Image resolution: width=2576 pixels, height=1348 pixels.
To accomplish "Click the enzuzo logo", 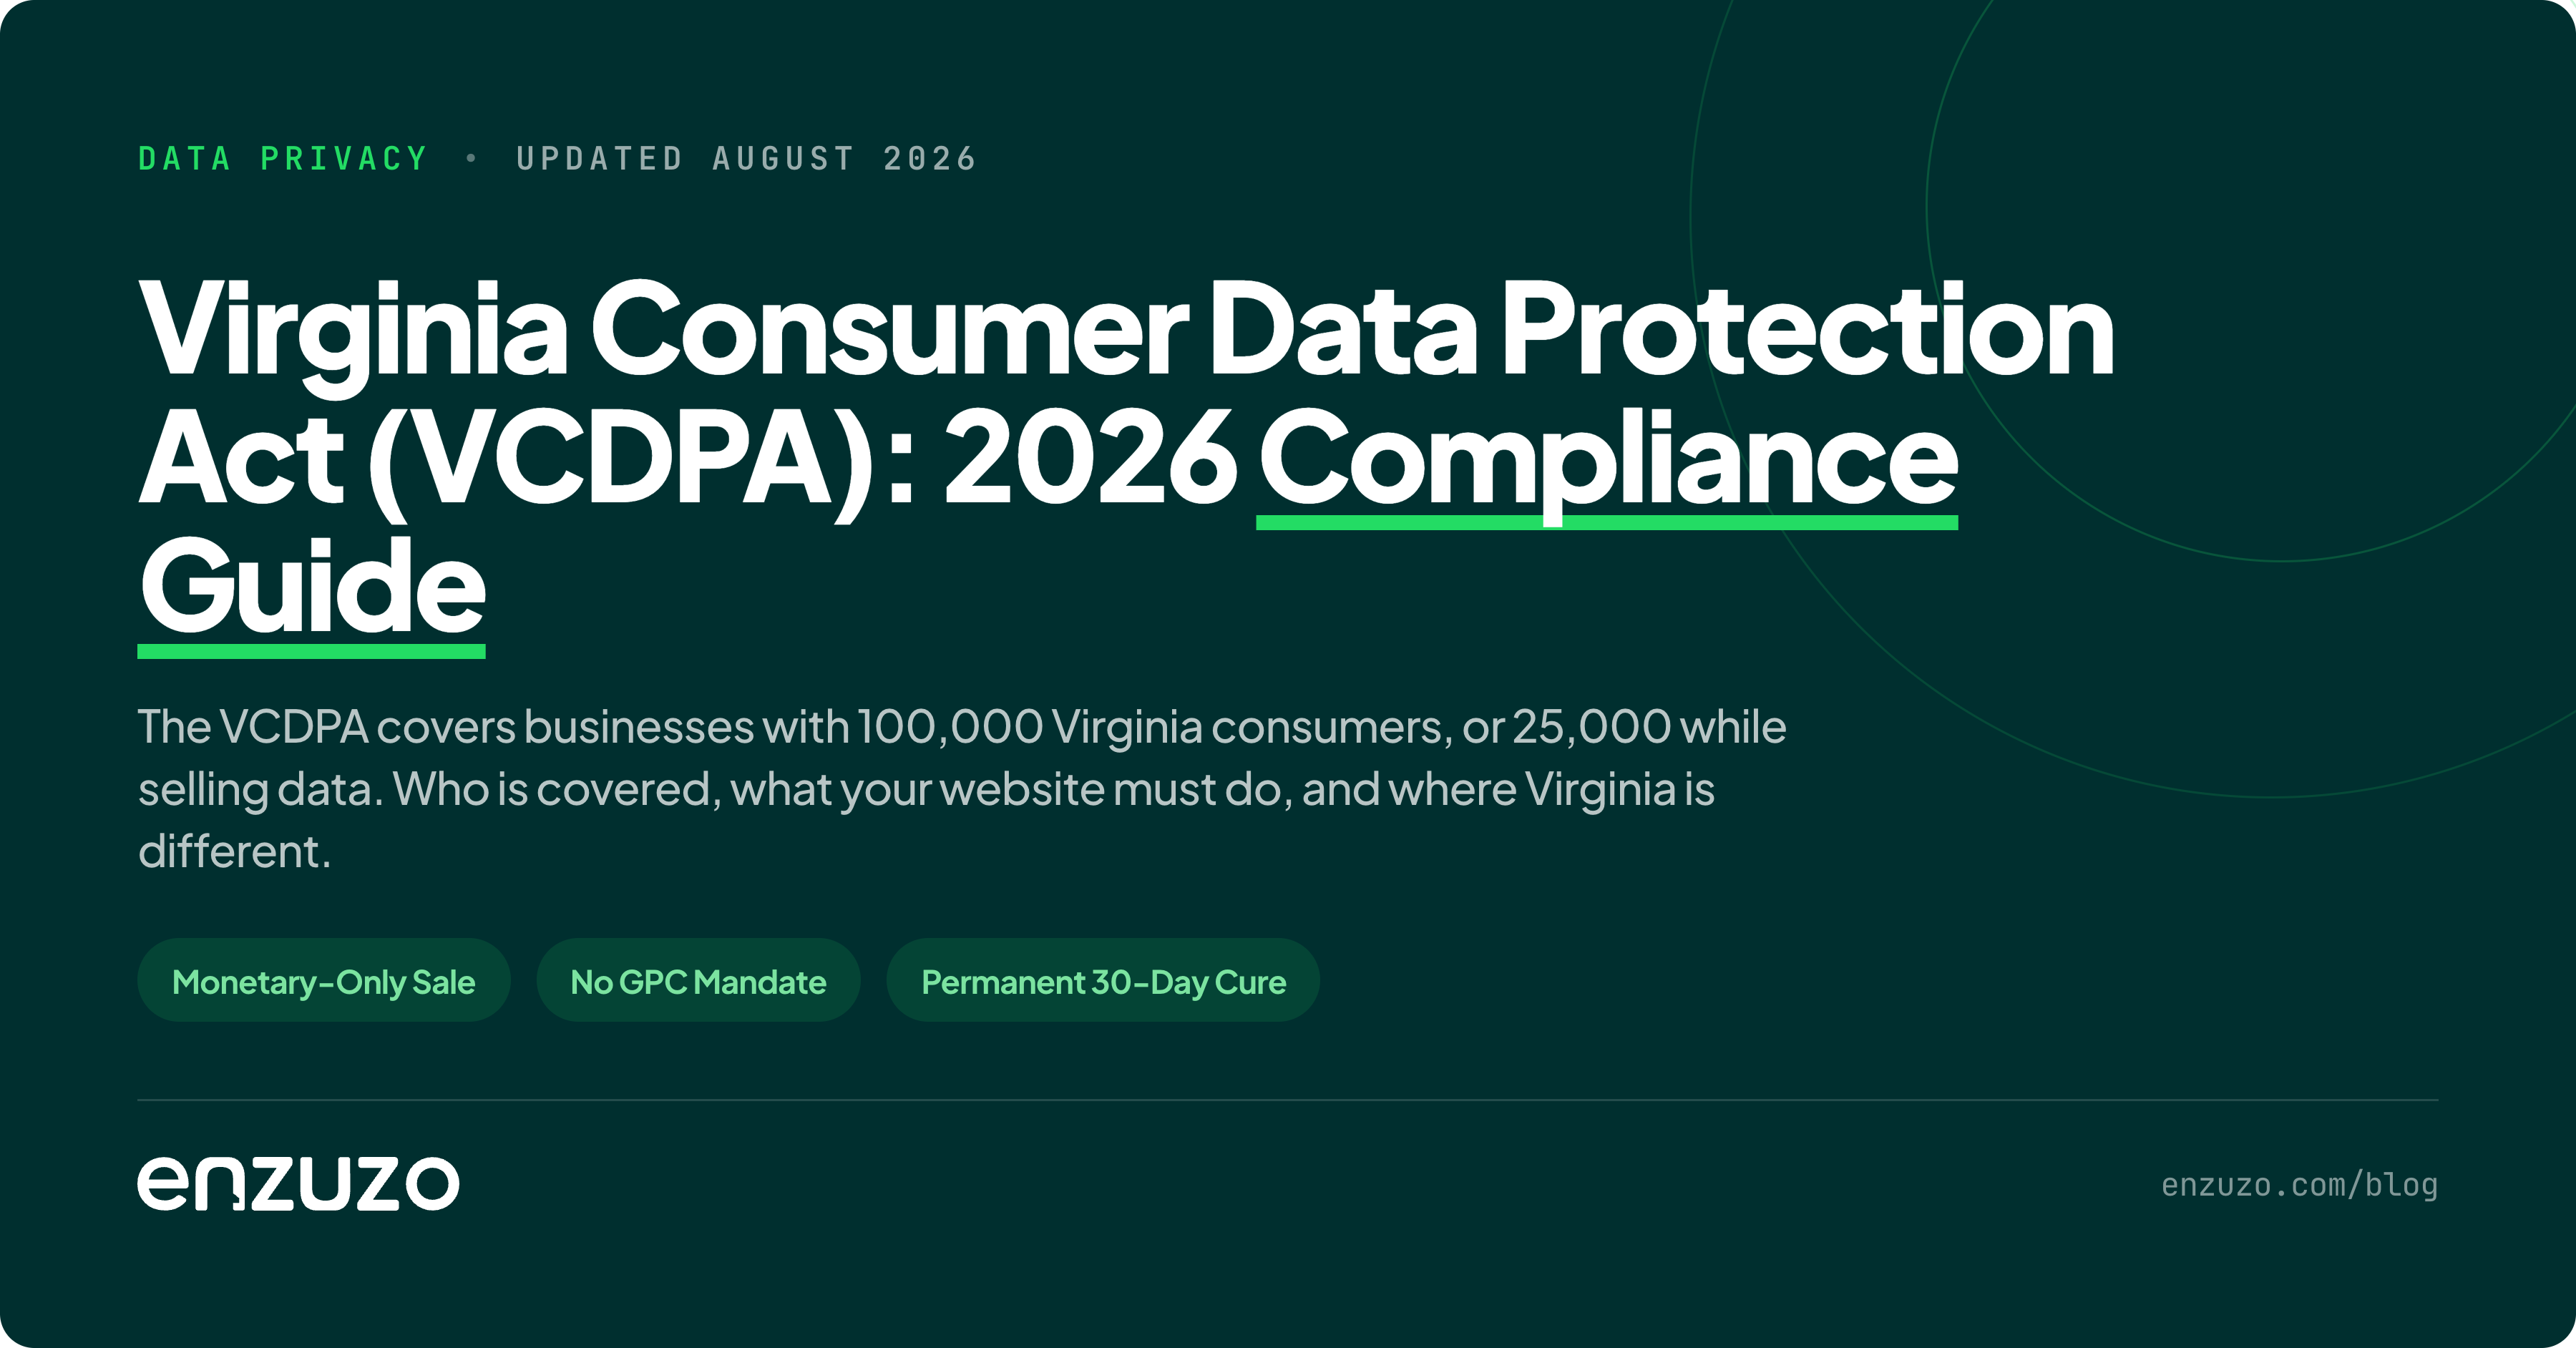I will (298, 1183).
